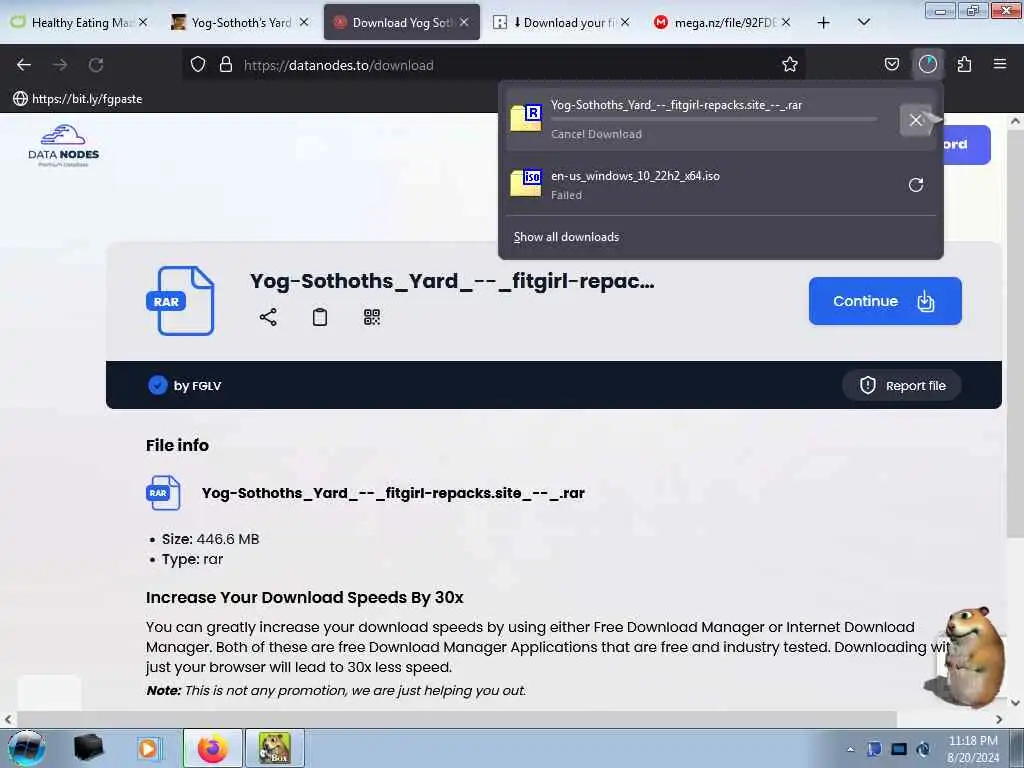The image size is (1024, 768).
Task: Retry the failed windows 10 iso download
Action: 916,185
